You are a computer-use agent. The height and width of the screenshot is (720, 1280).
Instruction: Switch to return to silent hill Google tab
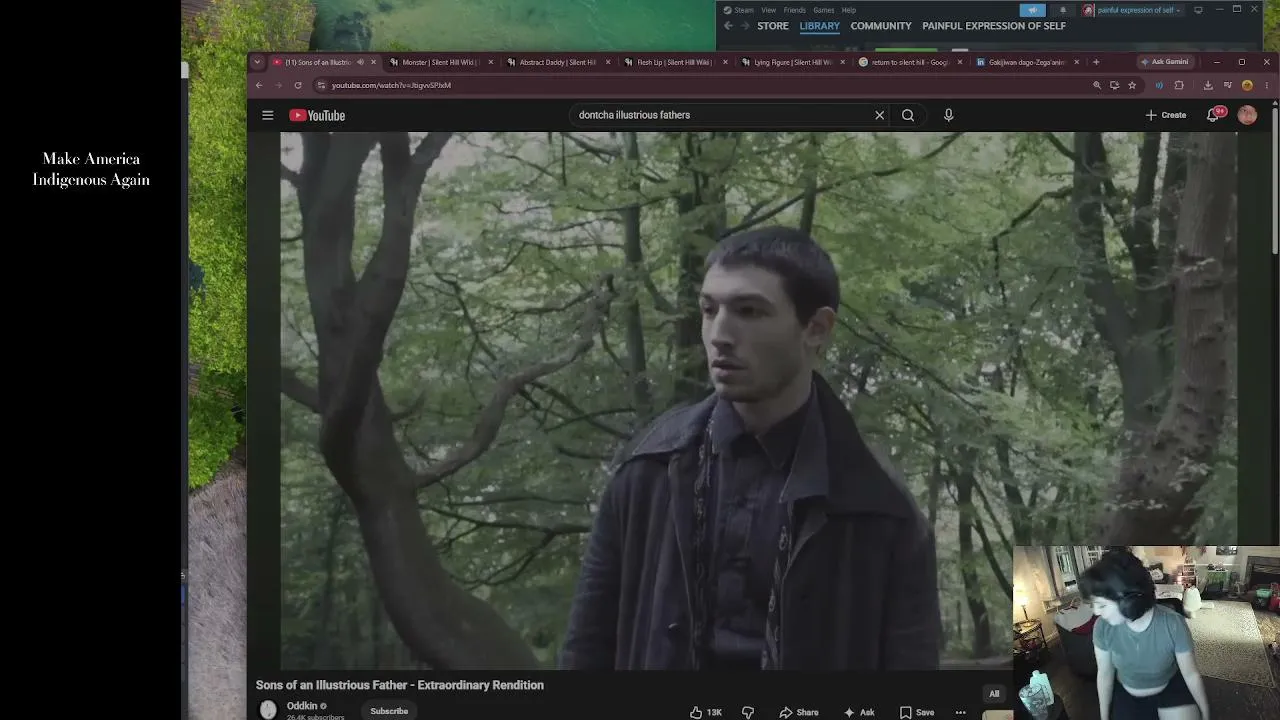click(909, 62)
